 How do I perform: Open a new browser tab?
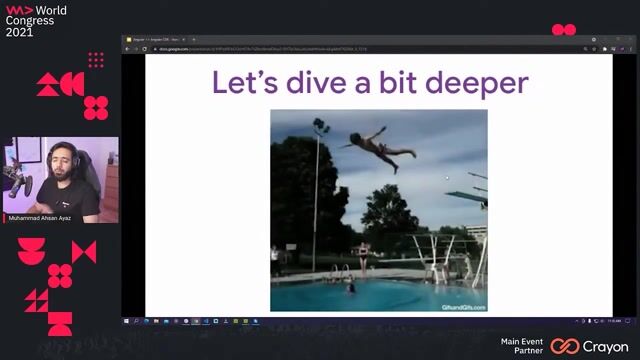pos(194,40)
